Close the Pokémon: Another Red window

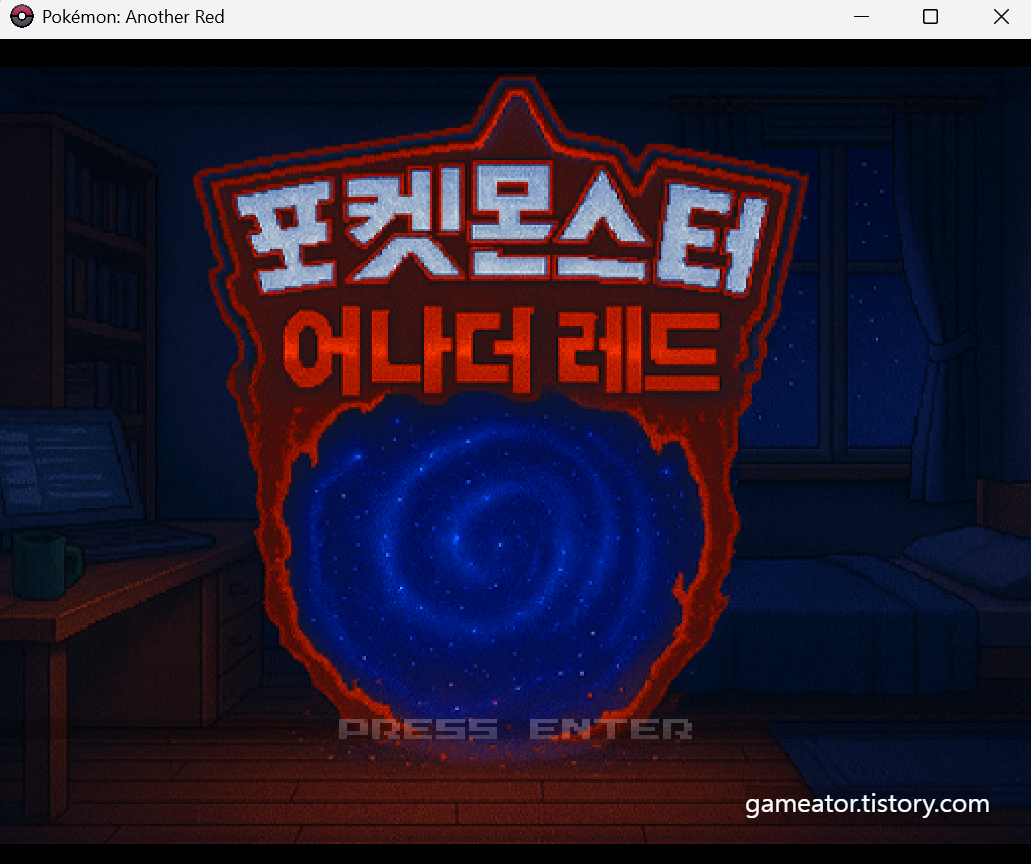[x=1001, y=16]
